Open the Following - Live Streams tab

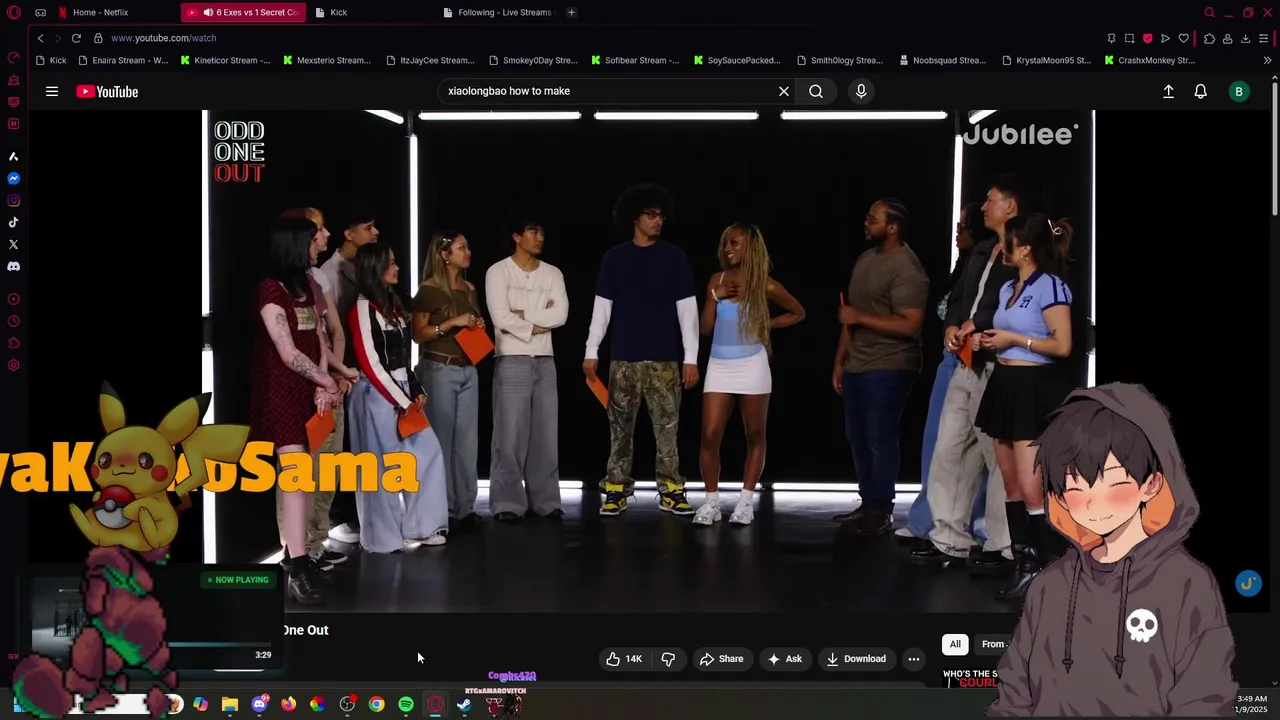click(x=498, y=12)
